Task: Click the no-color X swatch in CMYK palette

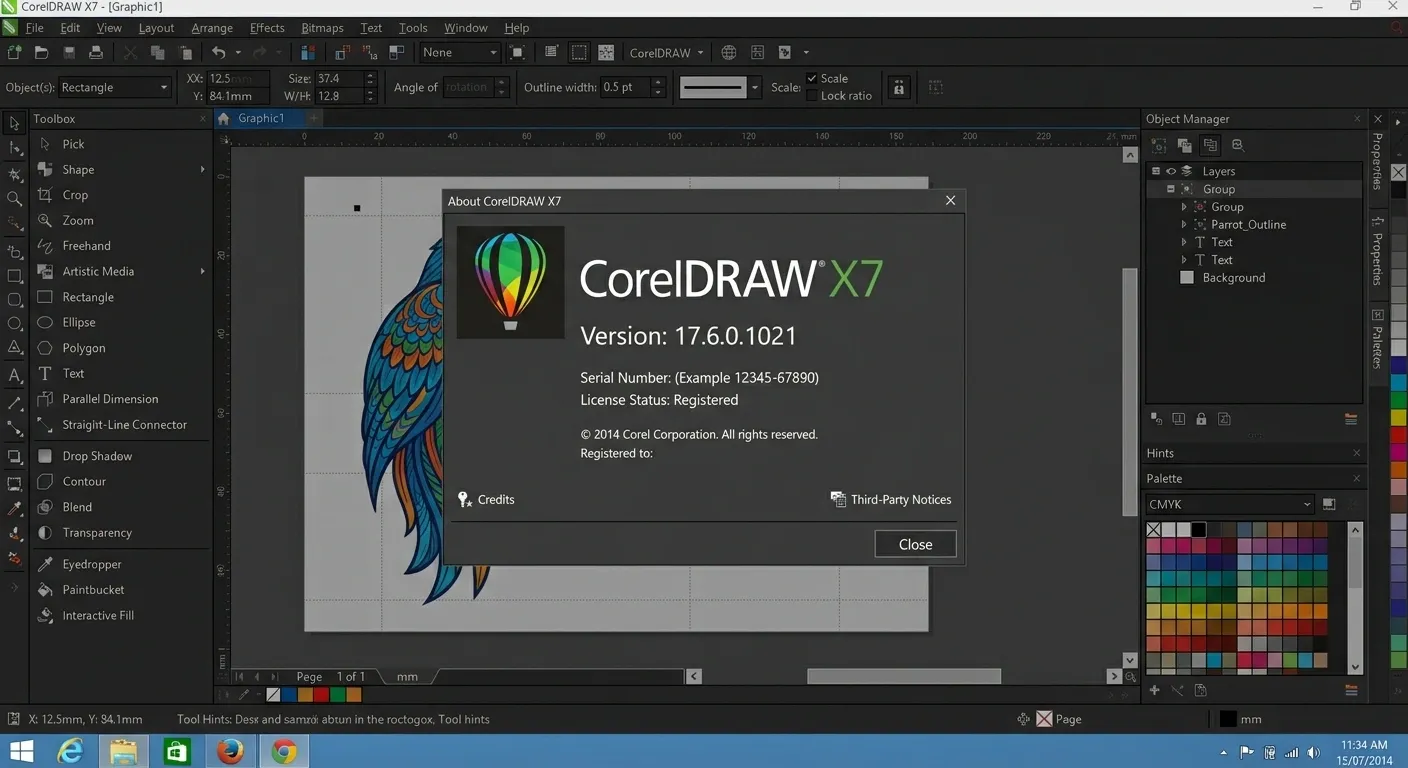Action: coord(1153,530)
